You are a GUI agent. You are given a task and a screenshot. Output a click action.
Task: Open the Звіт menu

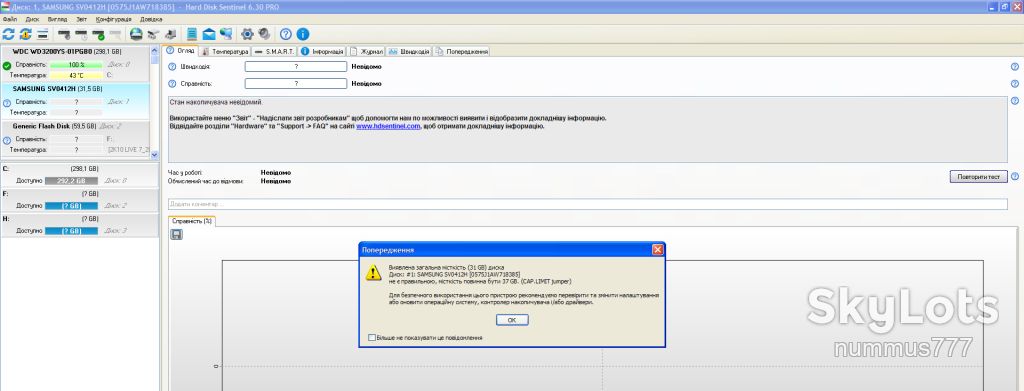(81, 20)
